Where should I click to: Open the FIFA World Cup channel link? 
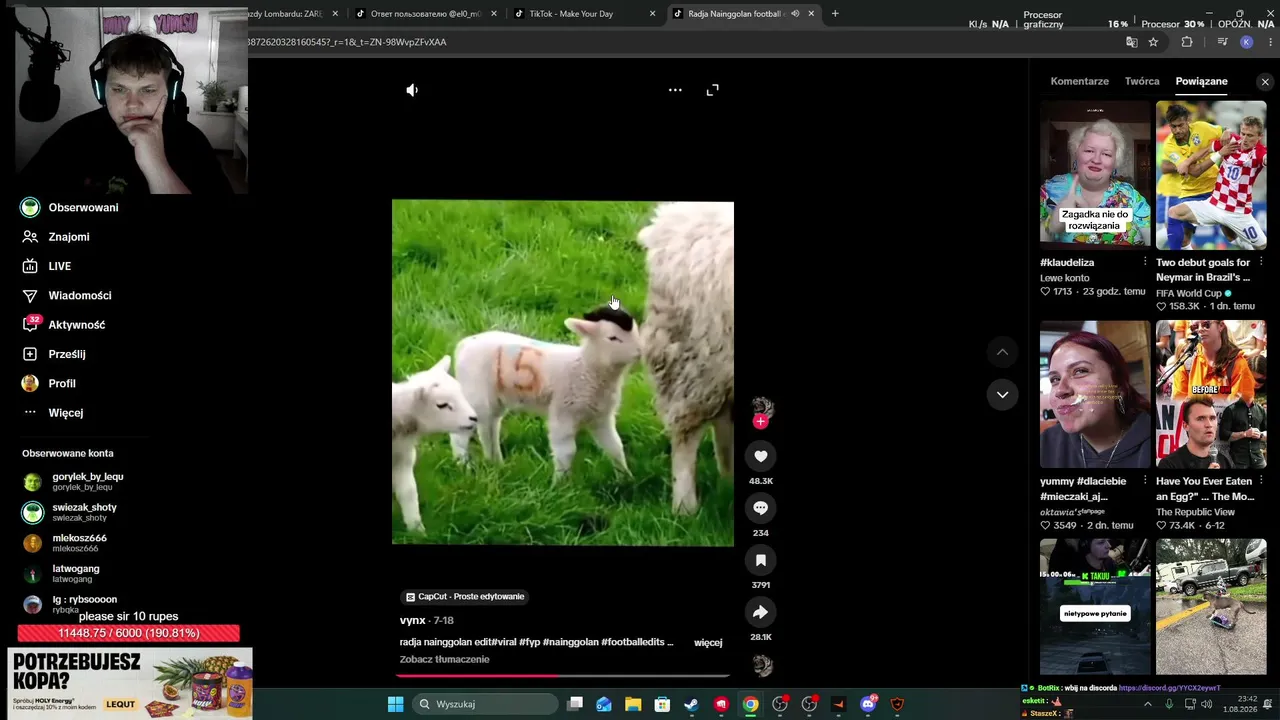click(1189, 293)
